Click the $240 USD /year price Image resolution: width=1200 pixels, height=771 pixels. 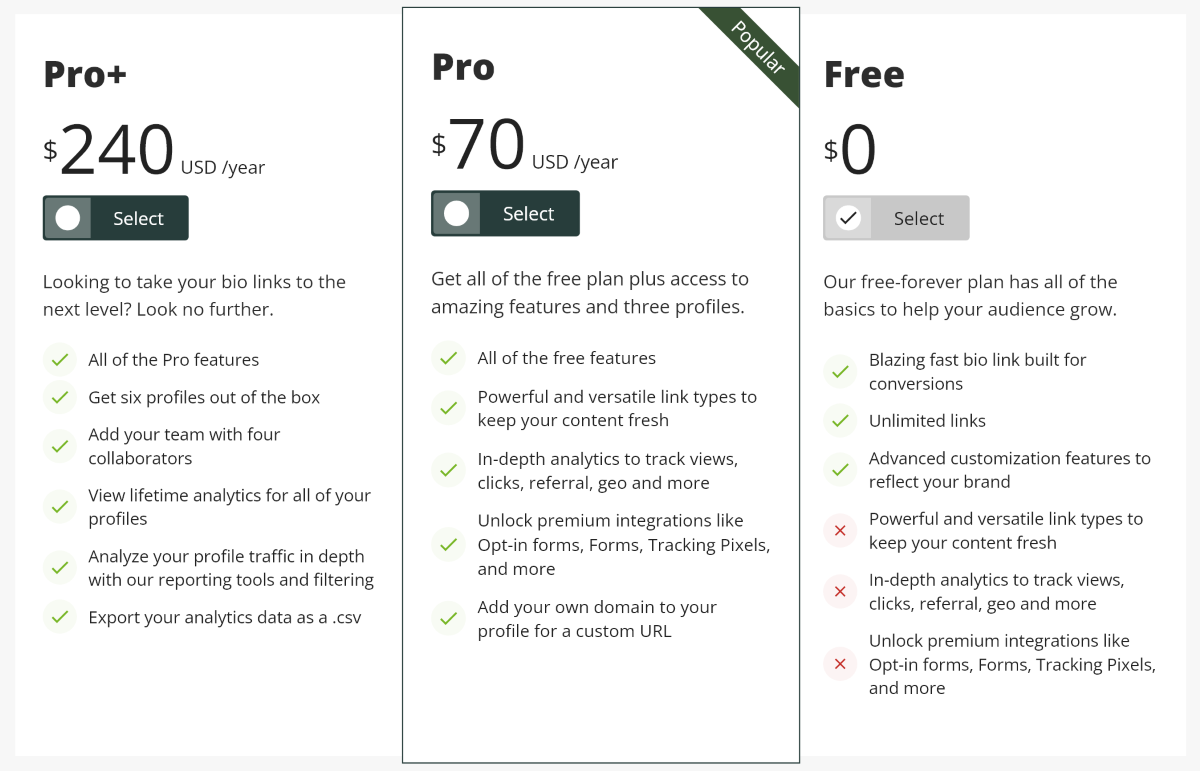pyautogui.click(x=154, y=150)
